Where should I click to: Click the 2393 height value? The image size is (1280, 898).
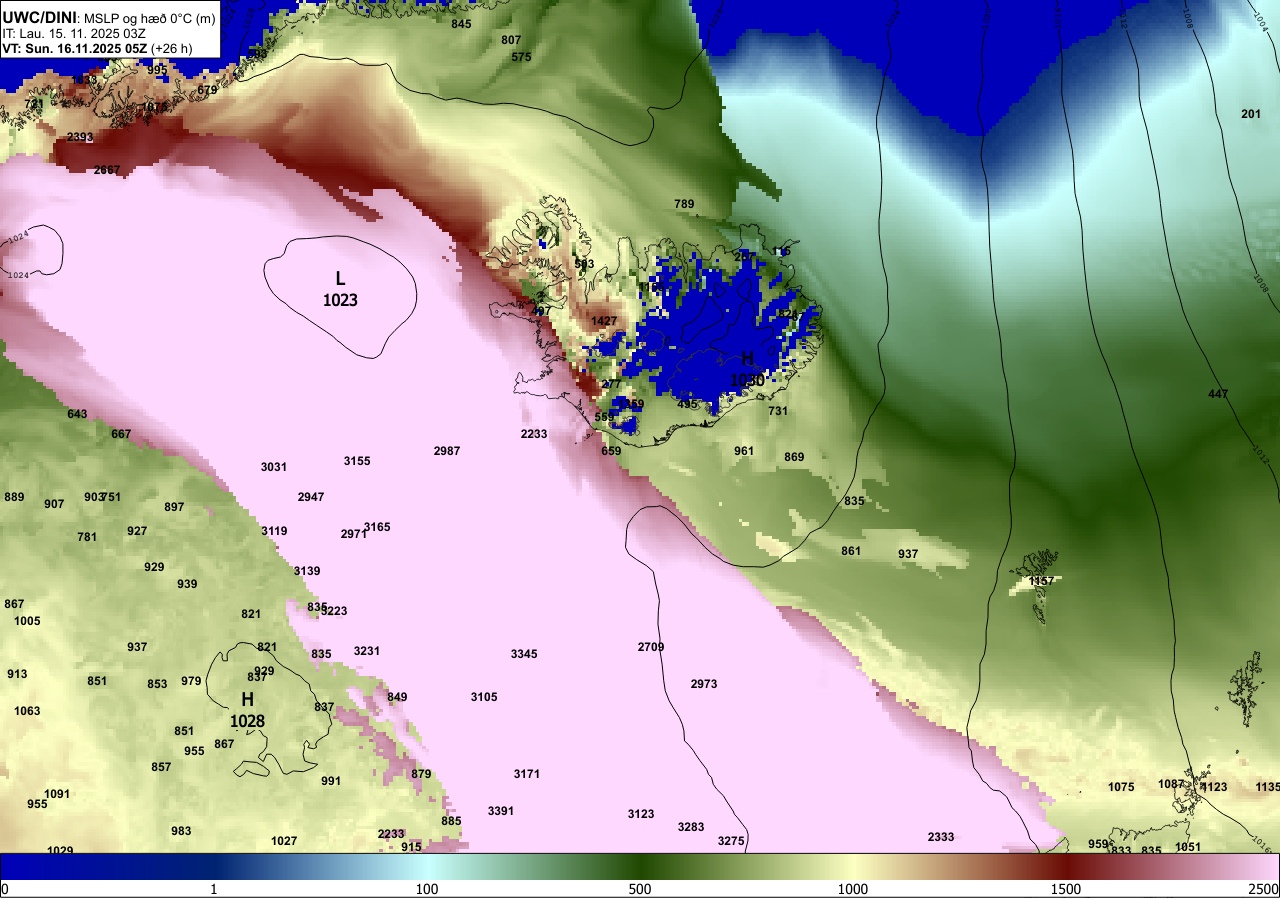[x=81, y=137]
